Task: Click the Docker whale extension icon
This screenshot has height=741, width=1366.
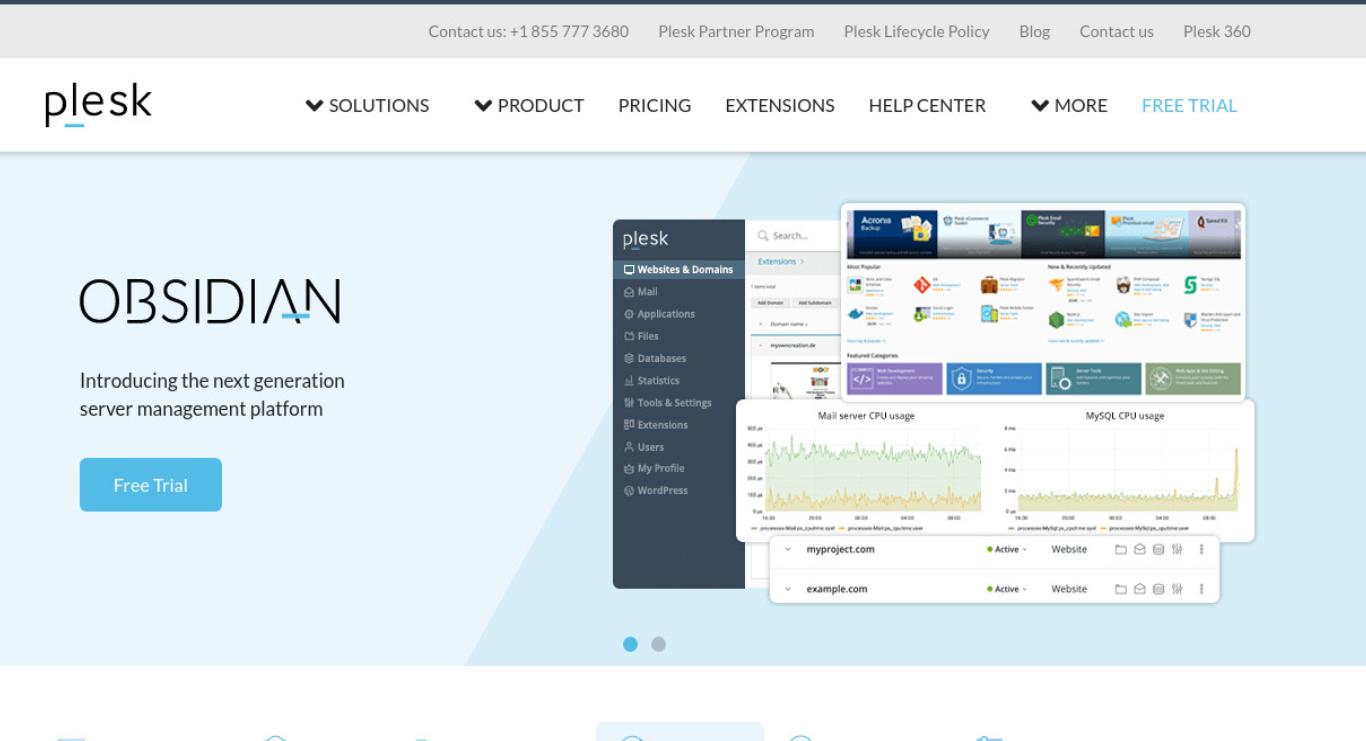Action: pos(855,314)
